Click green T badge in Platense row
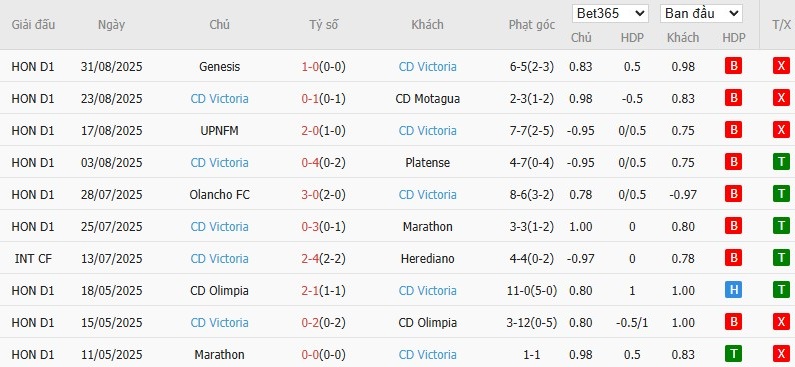The image size is (795, 367). [781, 162]
